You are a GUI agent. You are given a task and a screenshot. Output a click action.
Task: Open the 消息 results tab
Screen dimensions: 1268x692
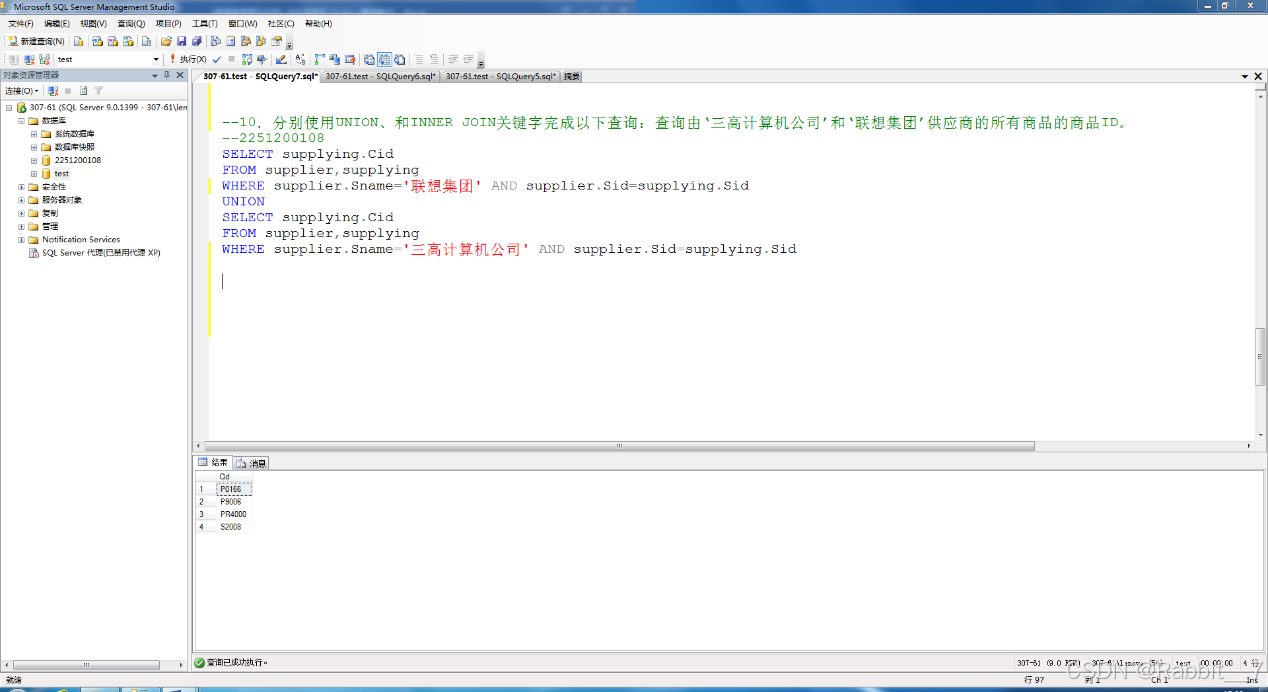click(x=252, y=463)
